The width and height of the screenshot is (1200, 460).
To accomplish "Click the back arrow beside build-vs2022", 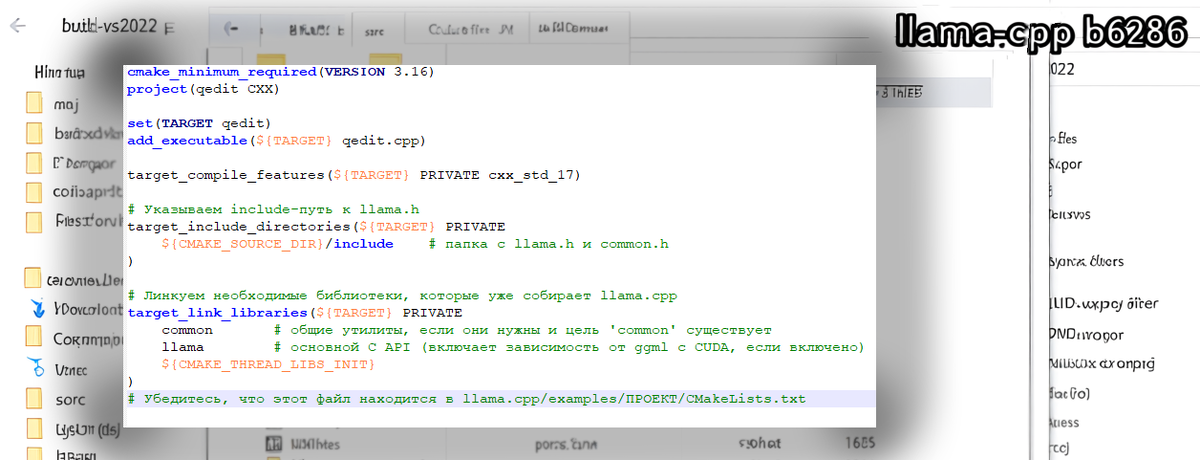I will [17, 27].
